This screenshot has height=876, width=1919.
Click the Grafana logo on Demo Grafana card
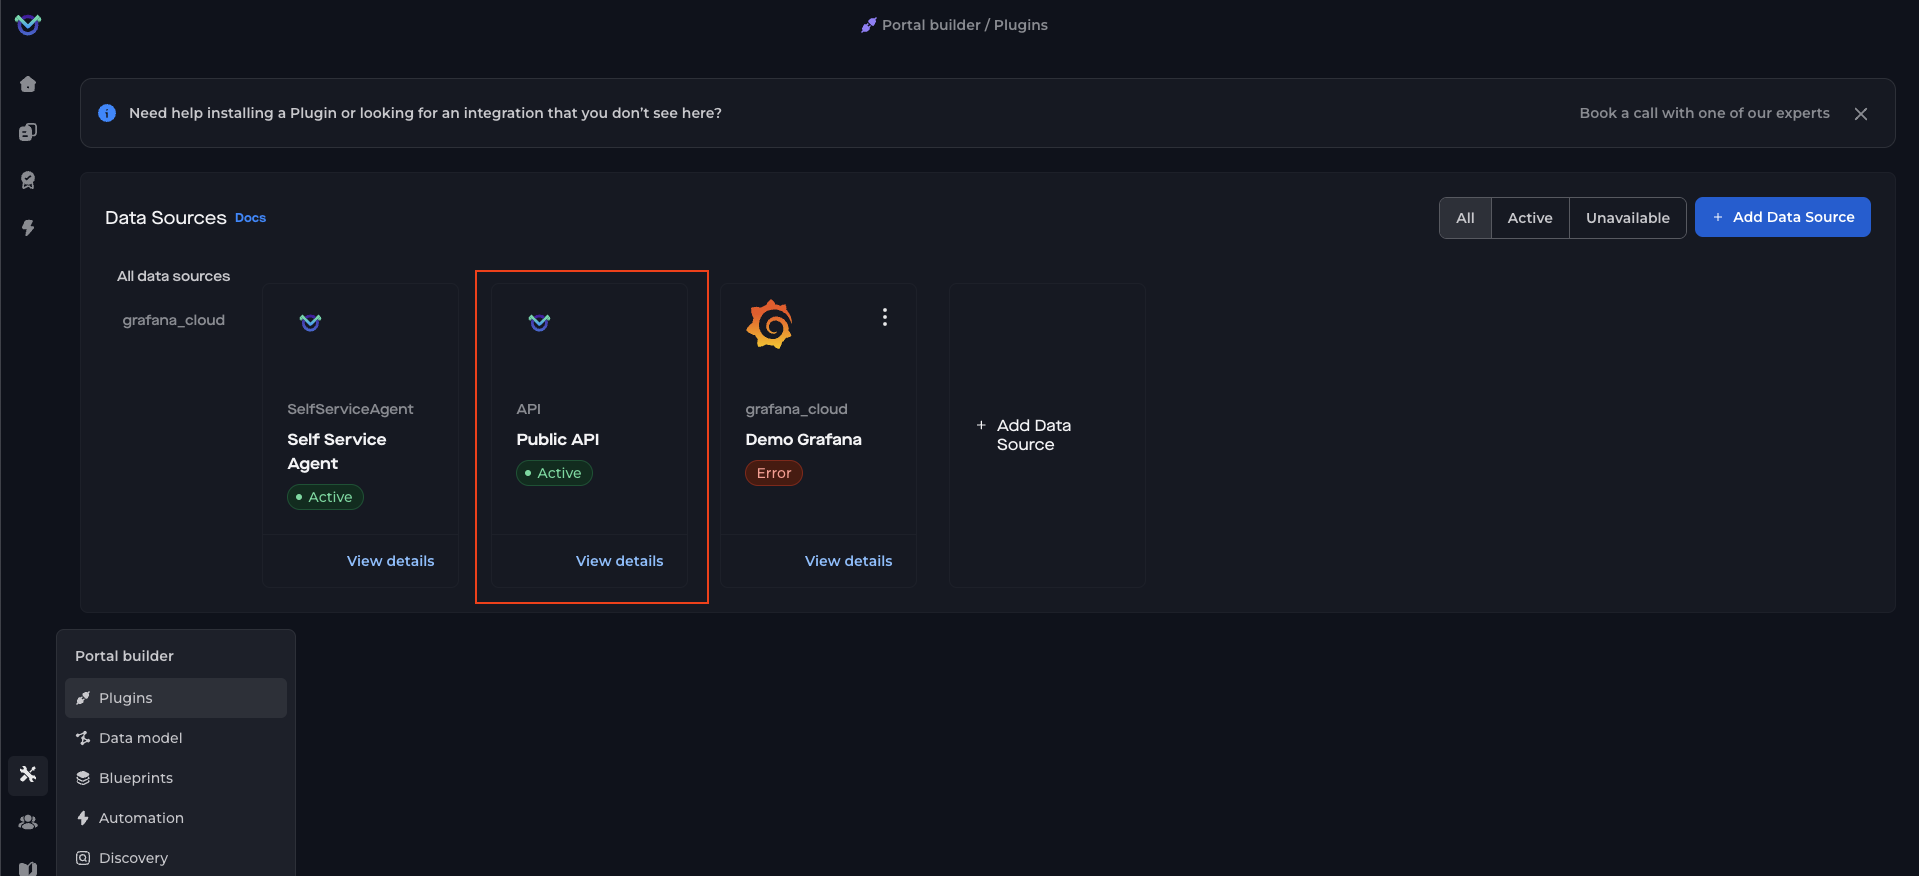tap(769, 324)
